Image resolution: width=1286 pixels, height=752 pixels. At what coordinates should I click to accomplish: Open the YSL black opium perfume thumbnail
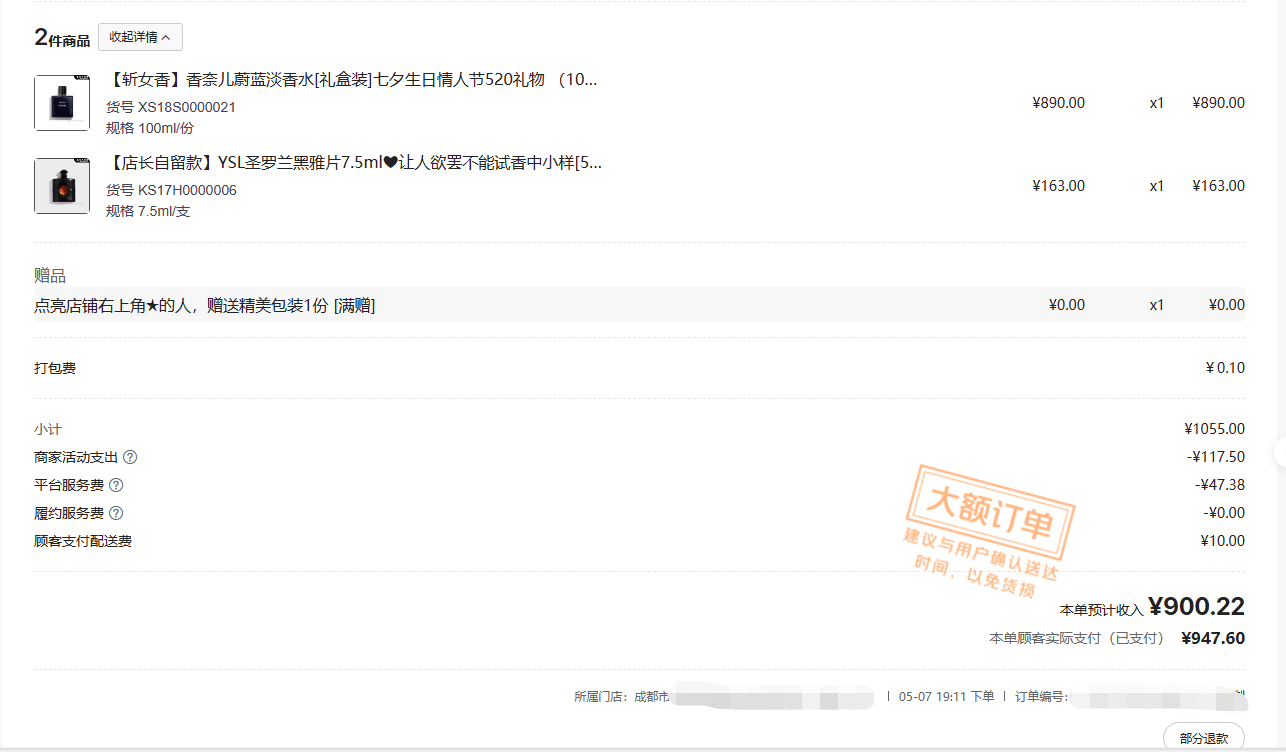pyautogui.click(x=62, y=186)
